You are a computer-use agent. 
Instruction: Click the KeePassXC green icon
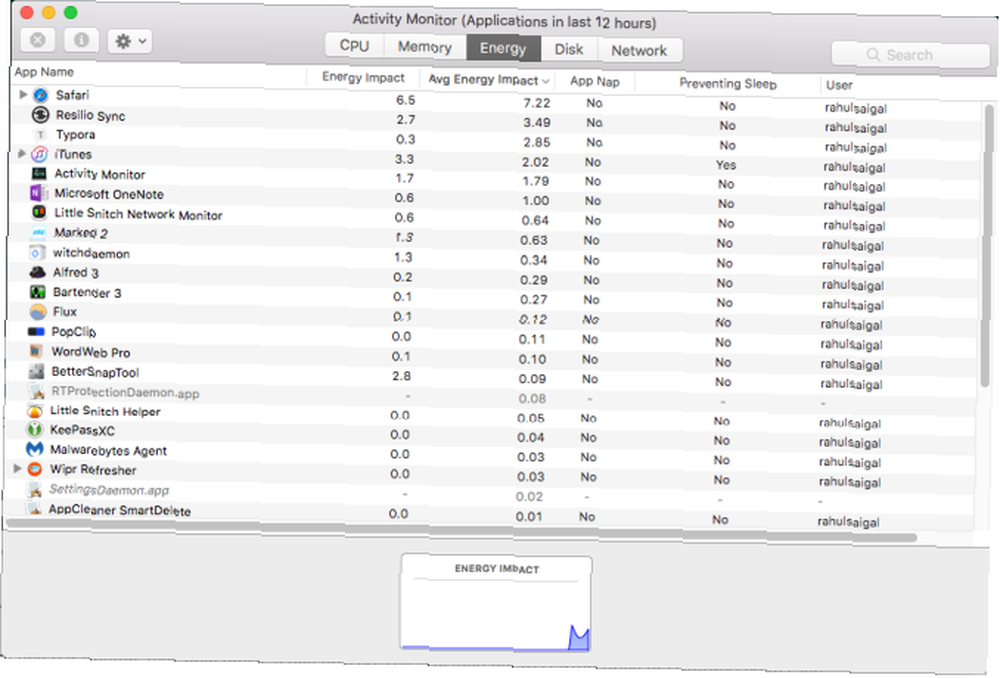34,430
